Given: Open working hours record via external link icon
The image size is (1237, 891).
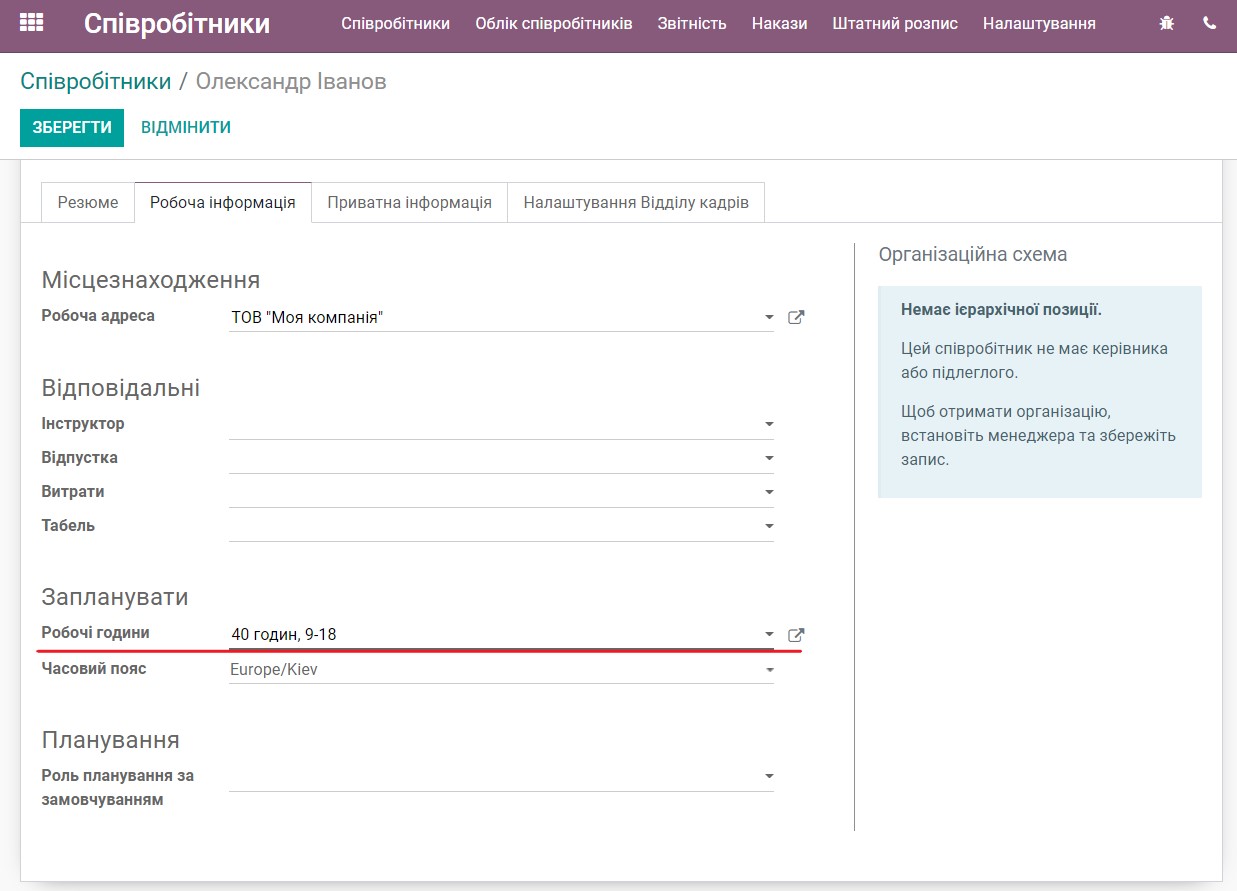Looking at the screenshot, I should point(795,632).
